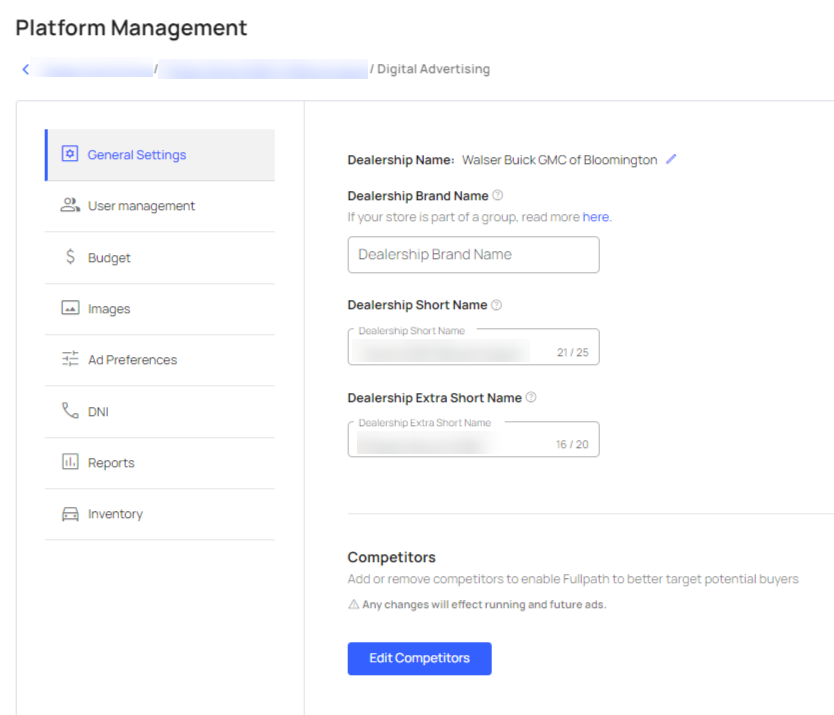This screenshot has height=715, width=834.
Task: Click the Reports chart icon
Action: [x=70, y=462]
